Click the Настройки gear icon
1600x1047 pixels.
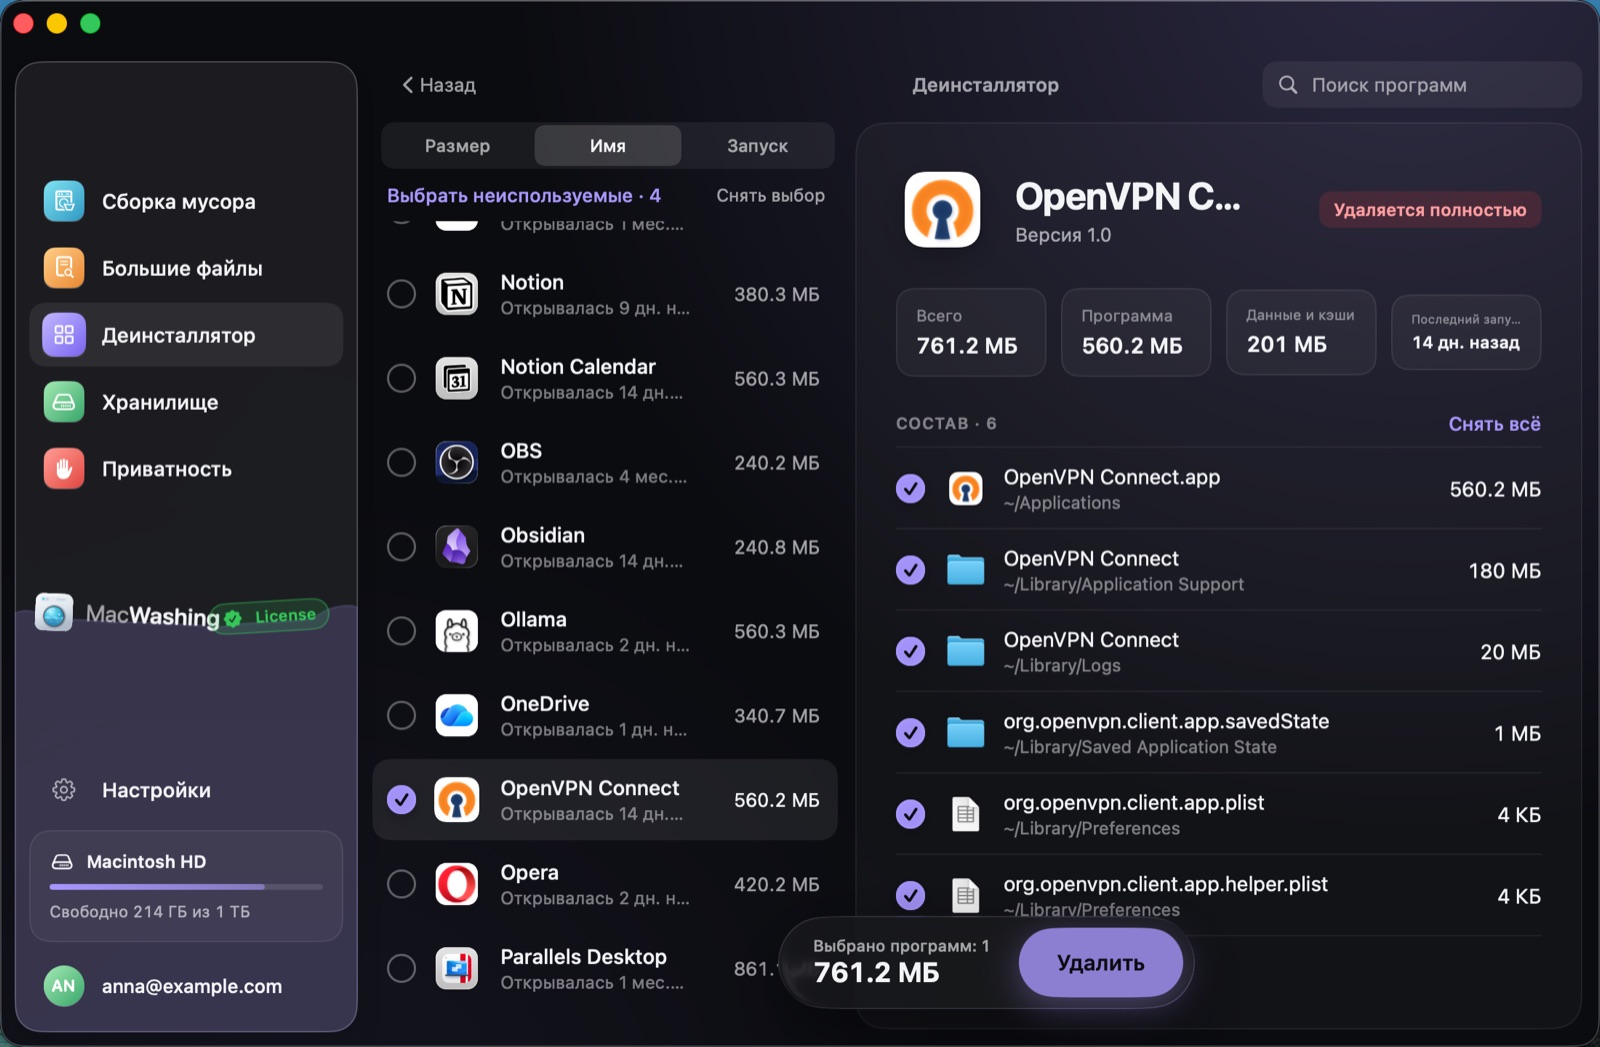(64, 790)
